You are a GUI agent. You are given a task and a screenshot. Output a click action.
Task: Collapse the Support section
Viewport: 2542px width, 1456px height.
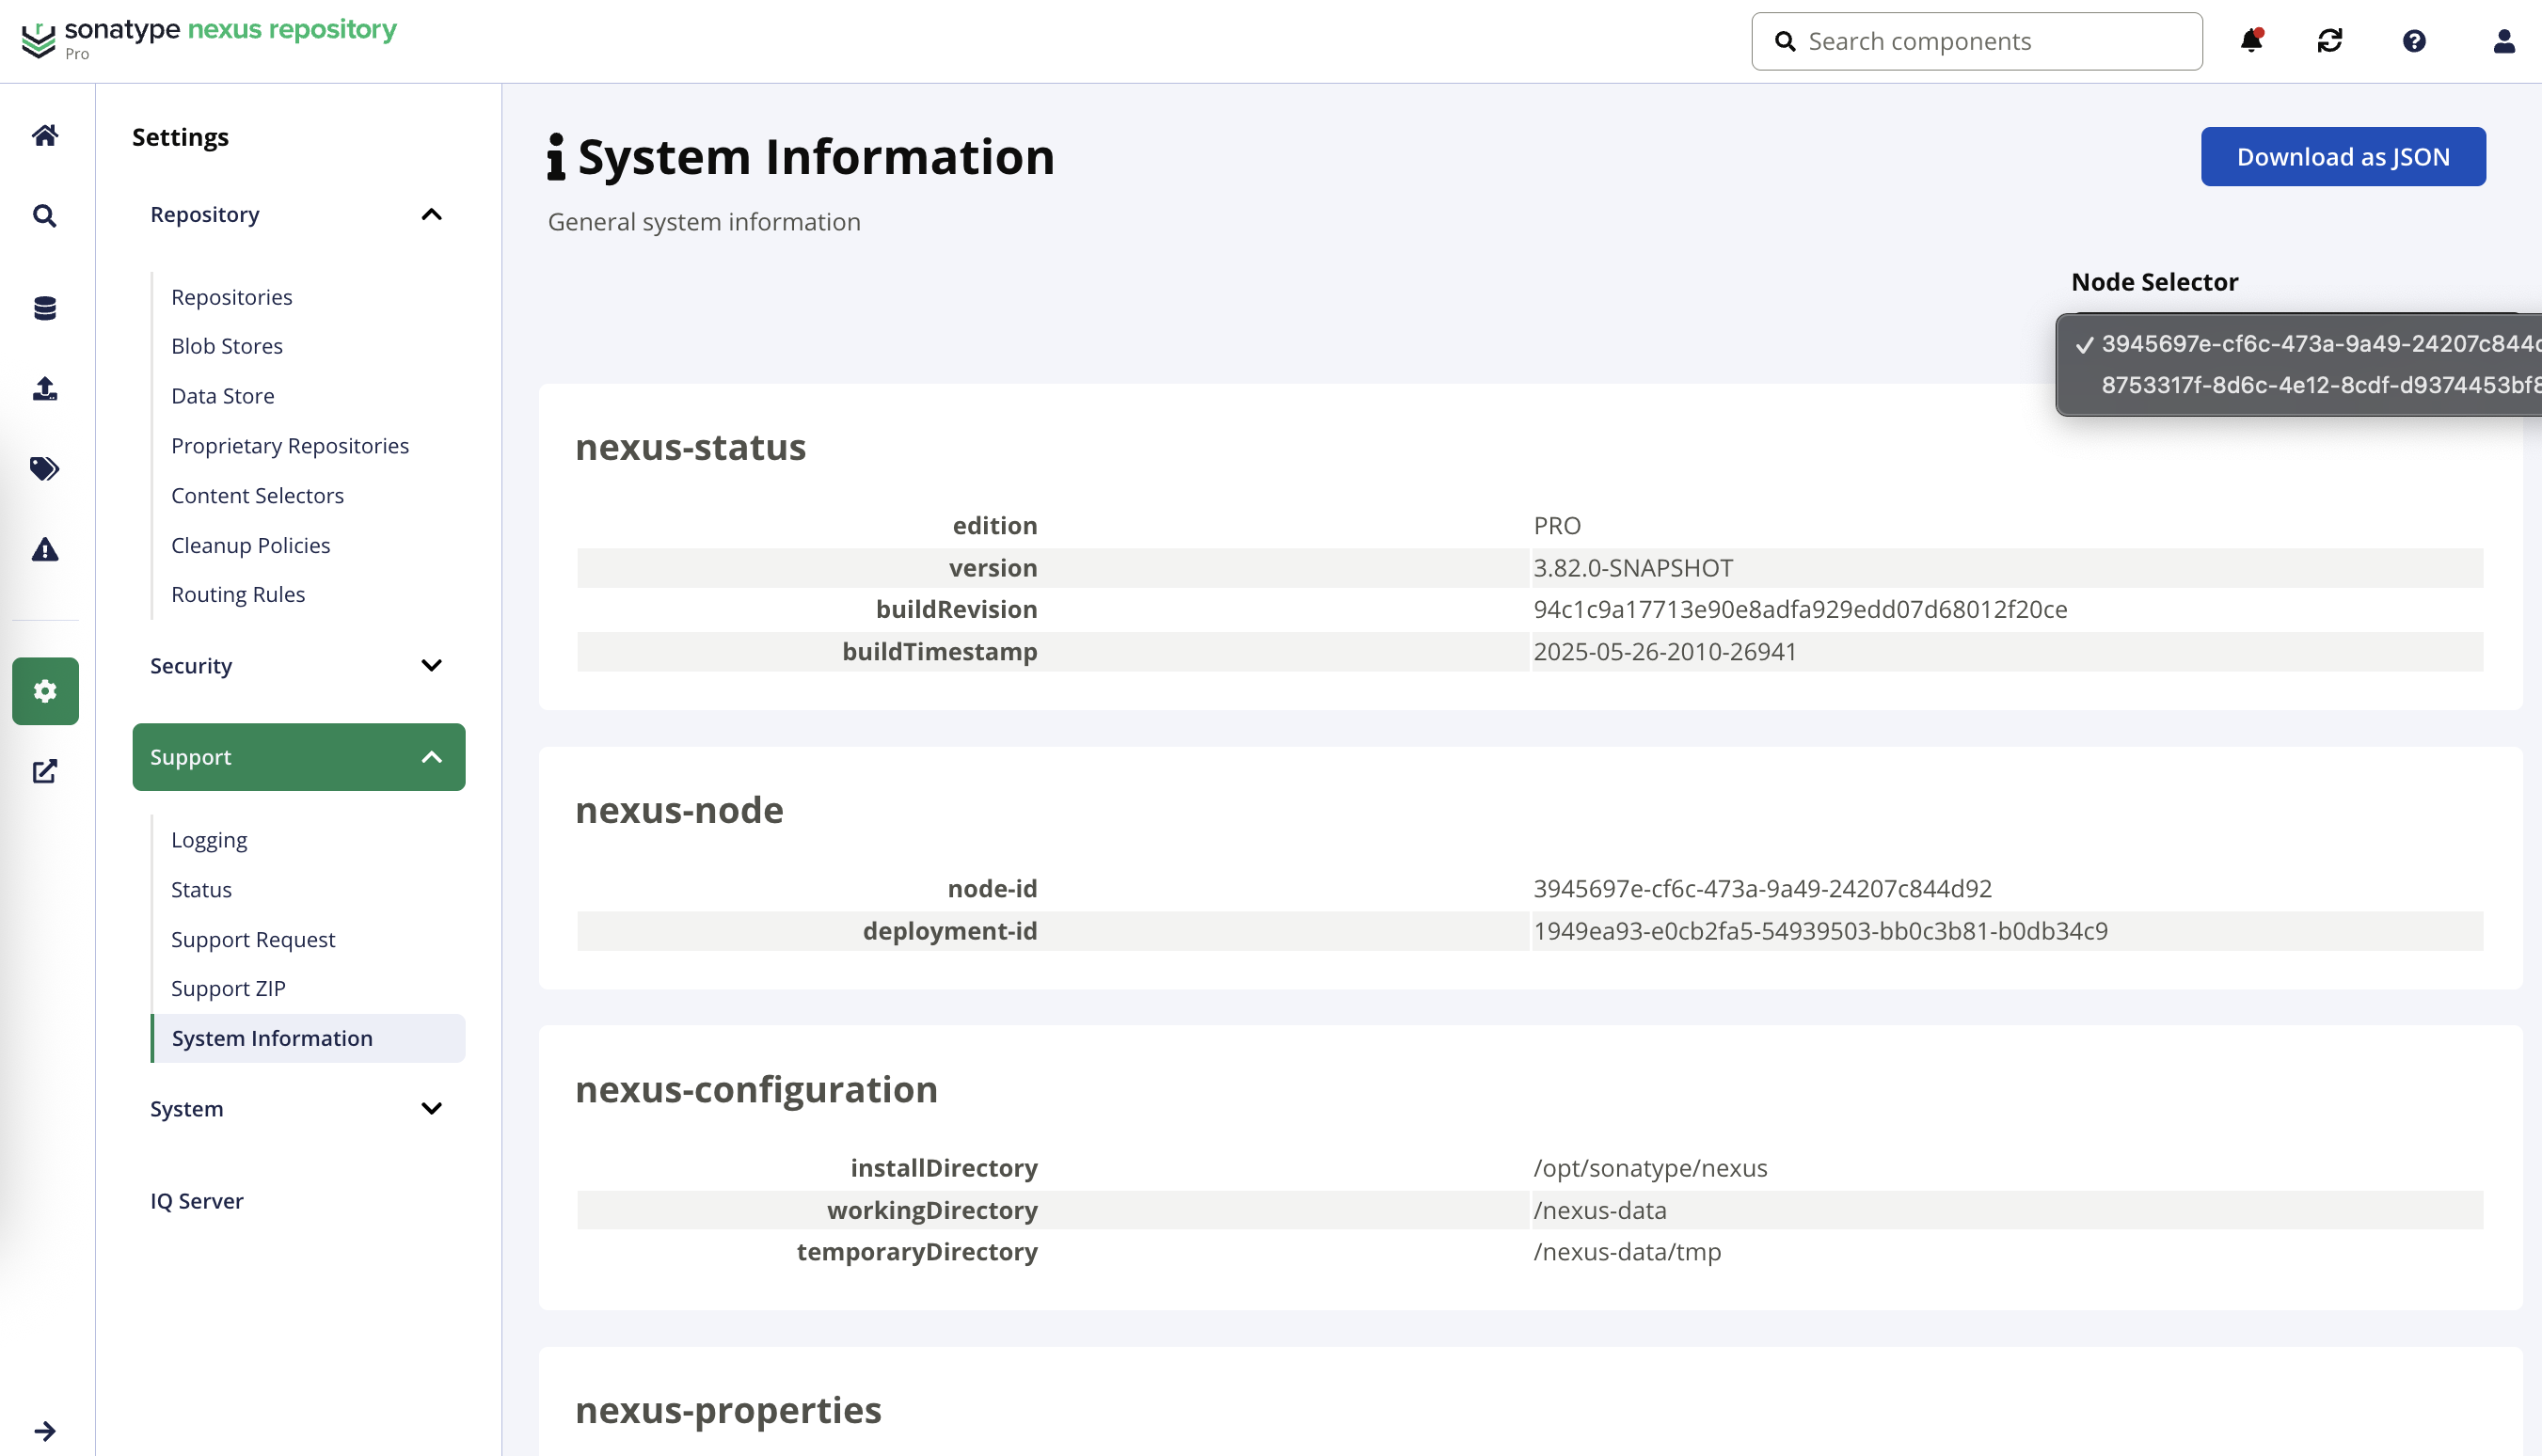298,757
